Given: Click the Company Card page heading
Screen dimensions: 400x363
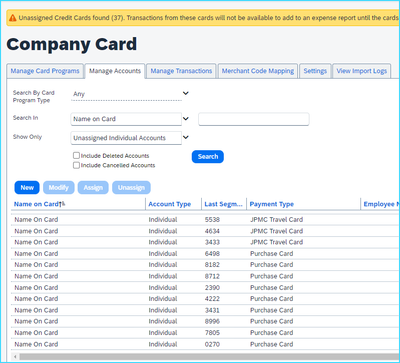Looking at the screenshot, I should click(72, 44).
